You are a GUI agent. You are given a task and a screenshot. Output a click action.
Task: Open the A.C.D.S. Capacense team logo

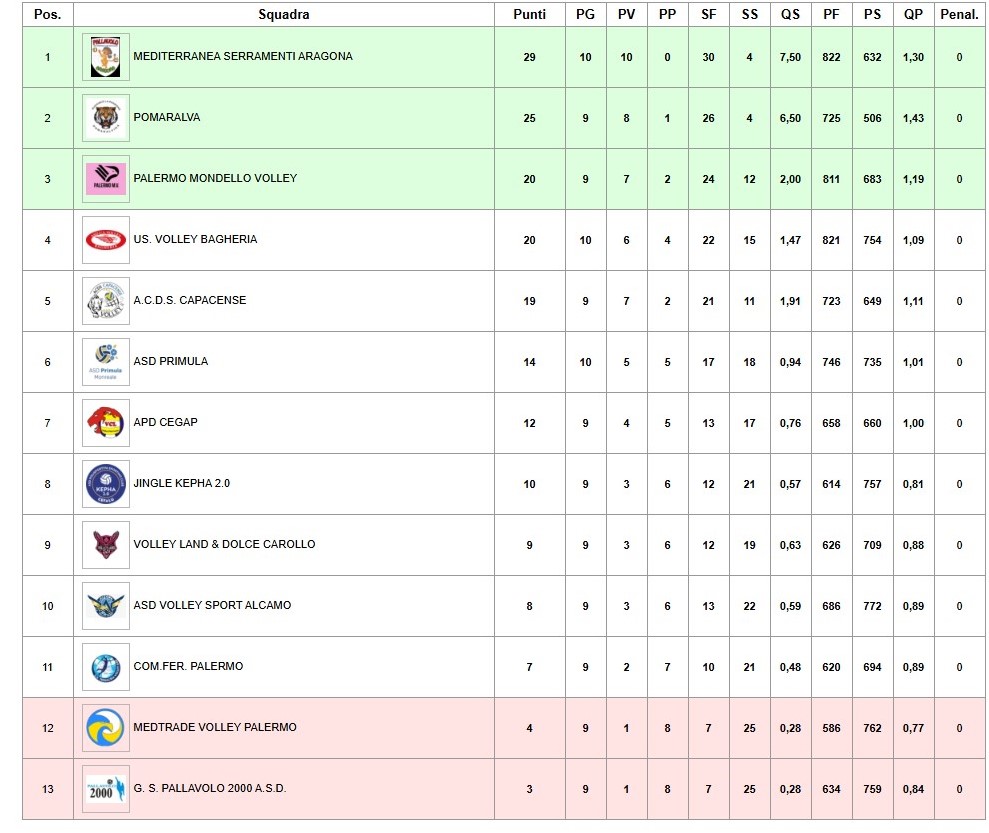pos(105,301)
